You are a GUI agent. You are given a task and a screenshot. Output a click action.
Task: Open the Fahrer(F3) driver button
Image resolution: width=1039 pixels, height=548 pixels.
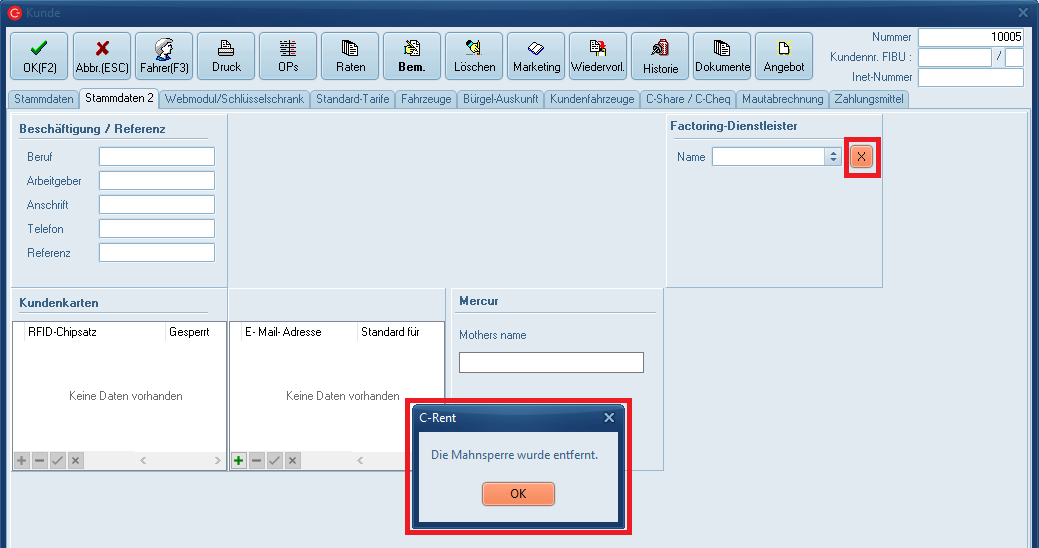click(164, 56)
